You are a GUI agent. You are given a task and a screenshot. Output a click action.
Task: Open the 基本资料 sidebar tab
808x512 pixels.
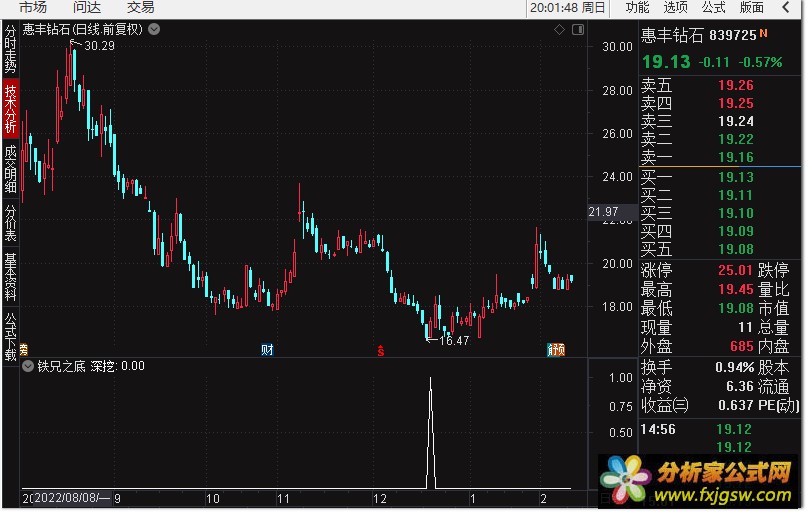[10, 276]
